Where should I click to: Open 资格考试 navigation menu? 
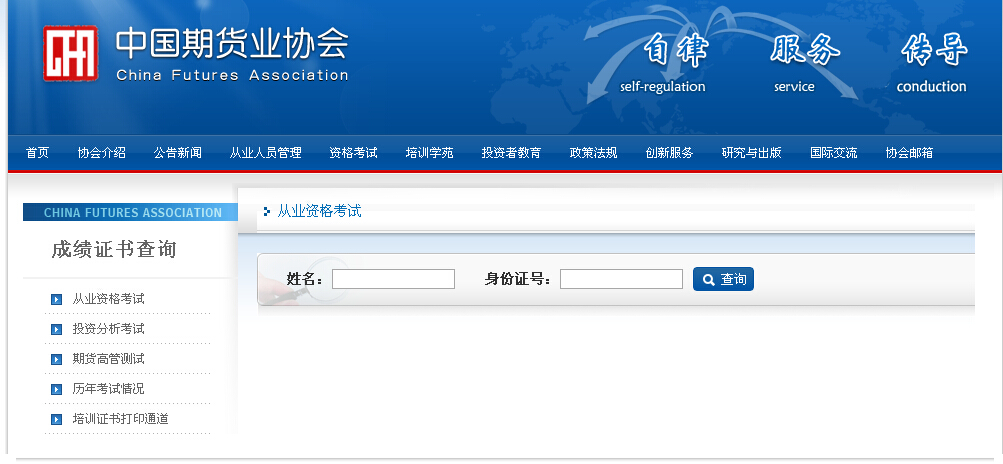[353, 153]
